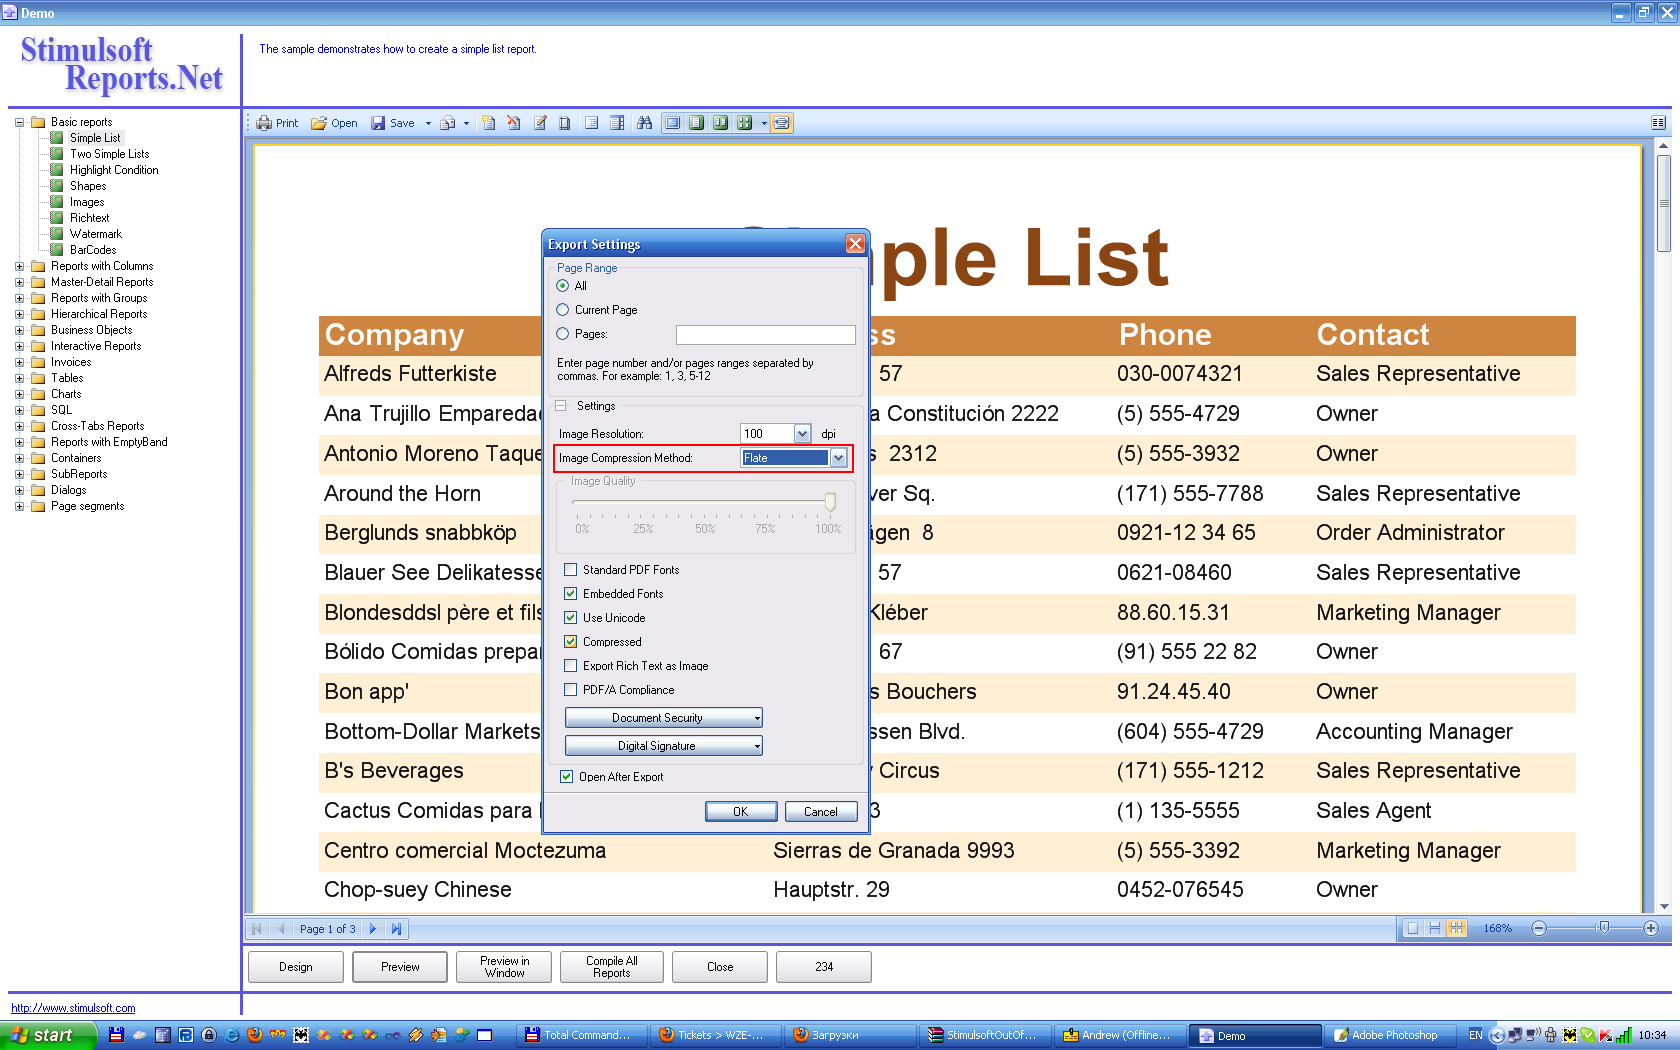Image resolution: width=1680 pixels, height=1050 pixels.
Task: Toggle the Bookmarks toolbar icon
Action: [592, 123]
